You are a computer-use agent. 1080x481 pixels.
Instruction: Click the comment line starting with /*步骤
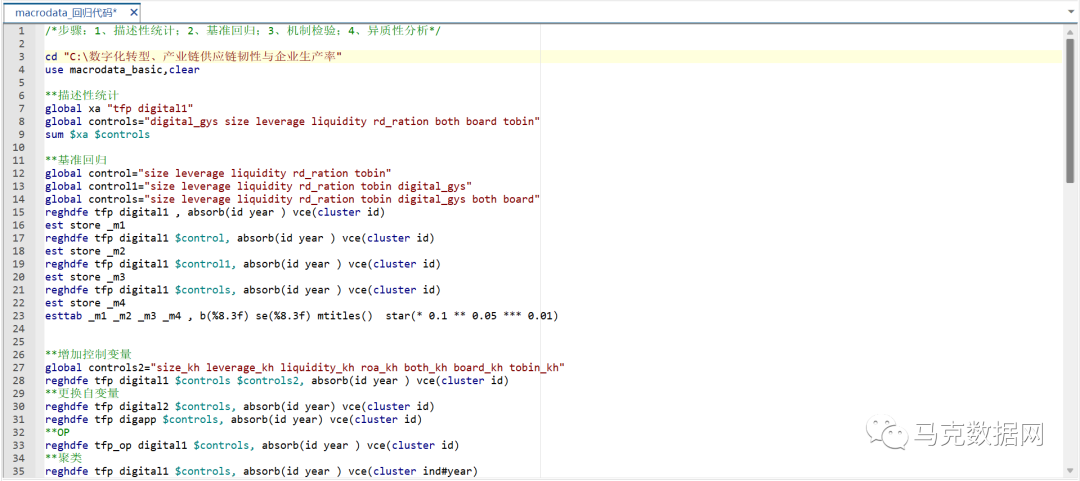243,31
